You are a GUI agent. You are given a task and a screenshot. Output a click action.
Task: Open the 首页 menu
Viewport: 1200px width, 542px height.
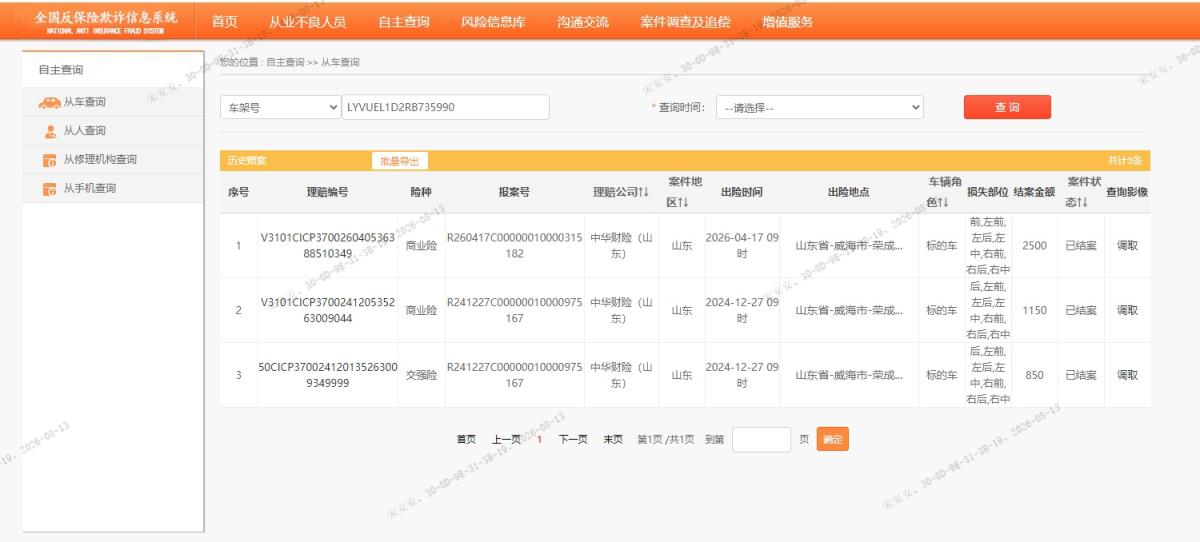(x=225, y=22)
